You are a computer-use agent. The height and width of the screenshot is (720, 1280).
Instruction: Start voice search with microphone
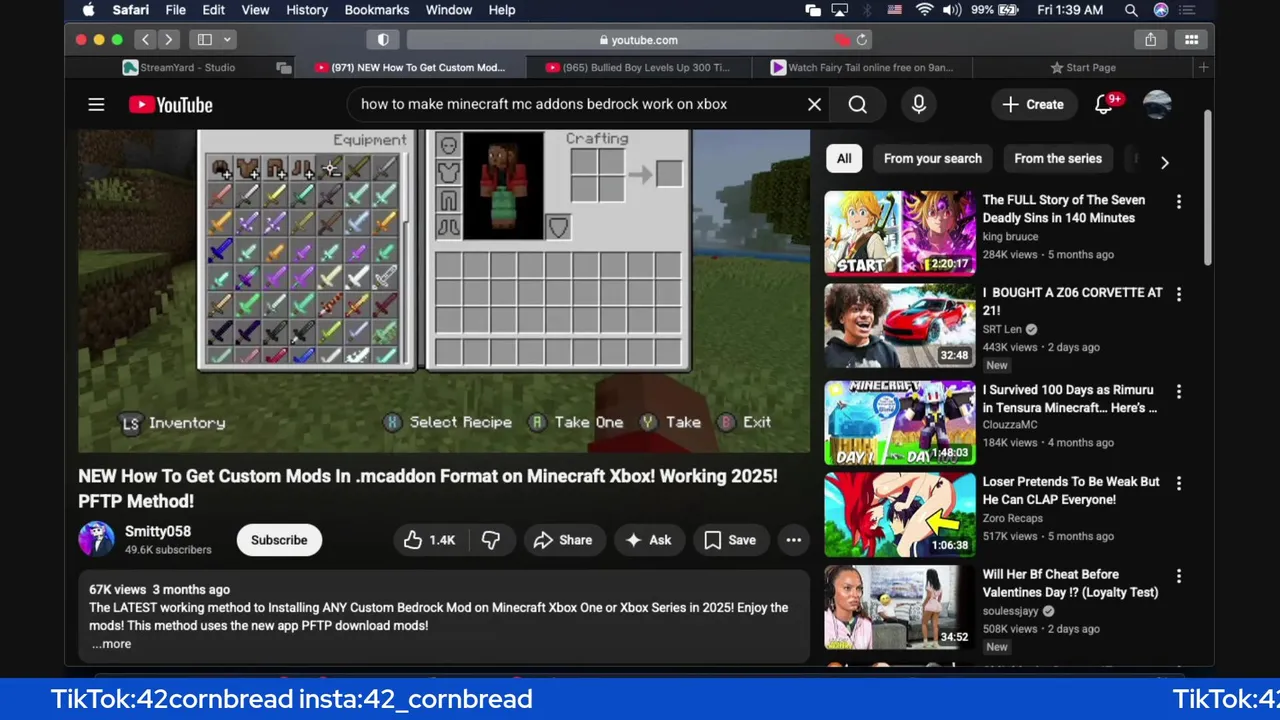[x=918, y=104]
